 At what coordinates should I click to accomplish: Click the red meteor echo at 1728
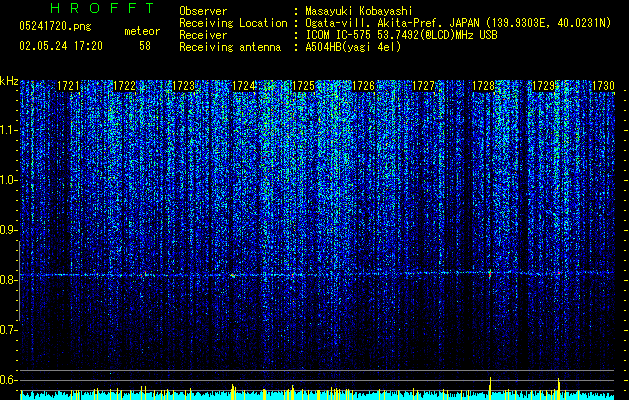pos(490,274)
